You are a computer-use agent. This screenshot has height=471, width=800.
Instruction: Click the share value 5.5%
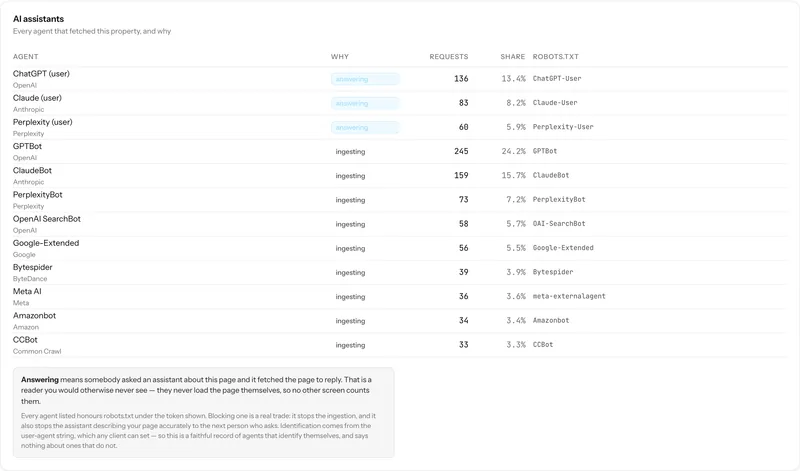(516, 248)
